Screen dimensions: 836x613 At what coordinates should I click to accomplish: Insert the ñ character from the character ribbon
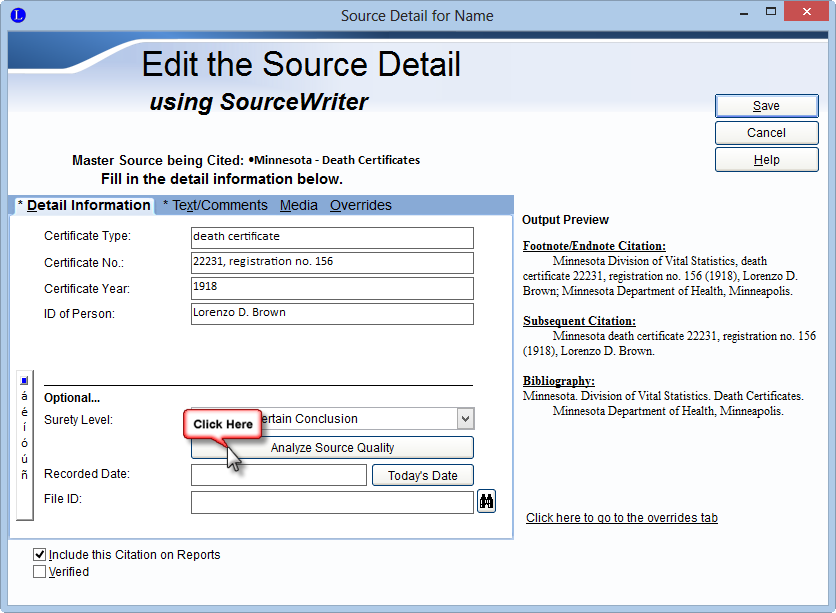click(x=24, y=474)
